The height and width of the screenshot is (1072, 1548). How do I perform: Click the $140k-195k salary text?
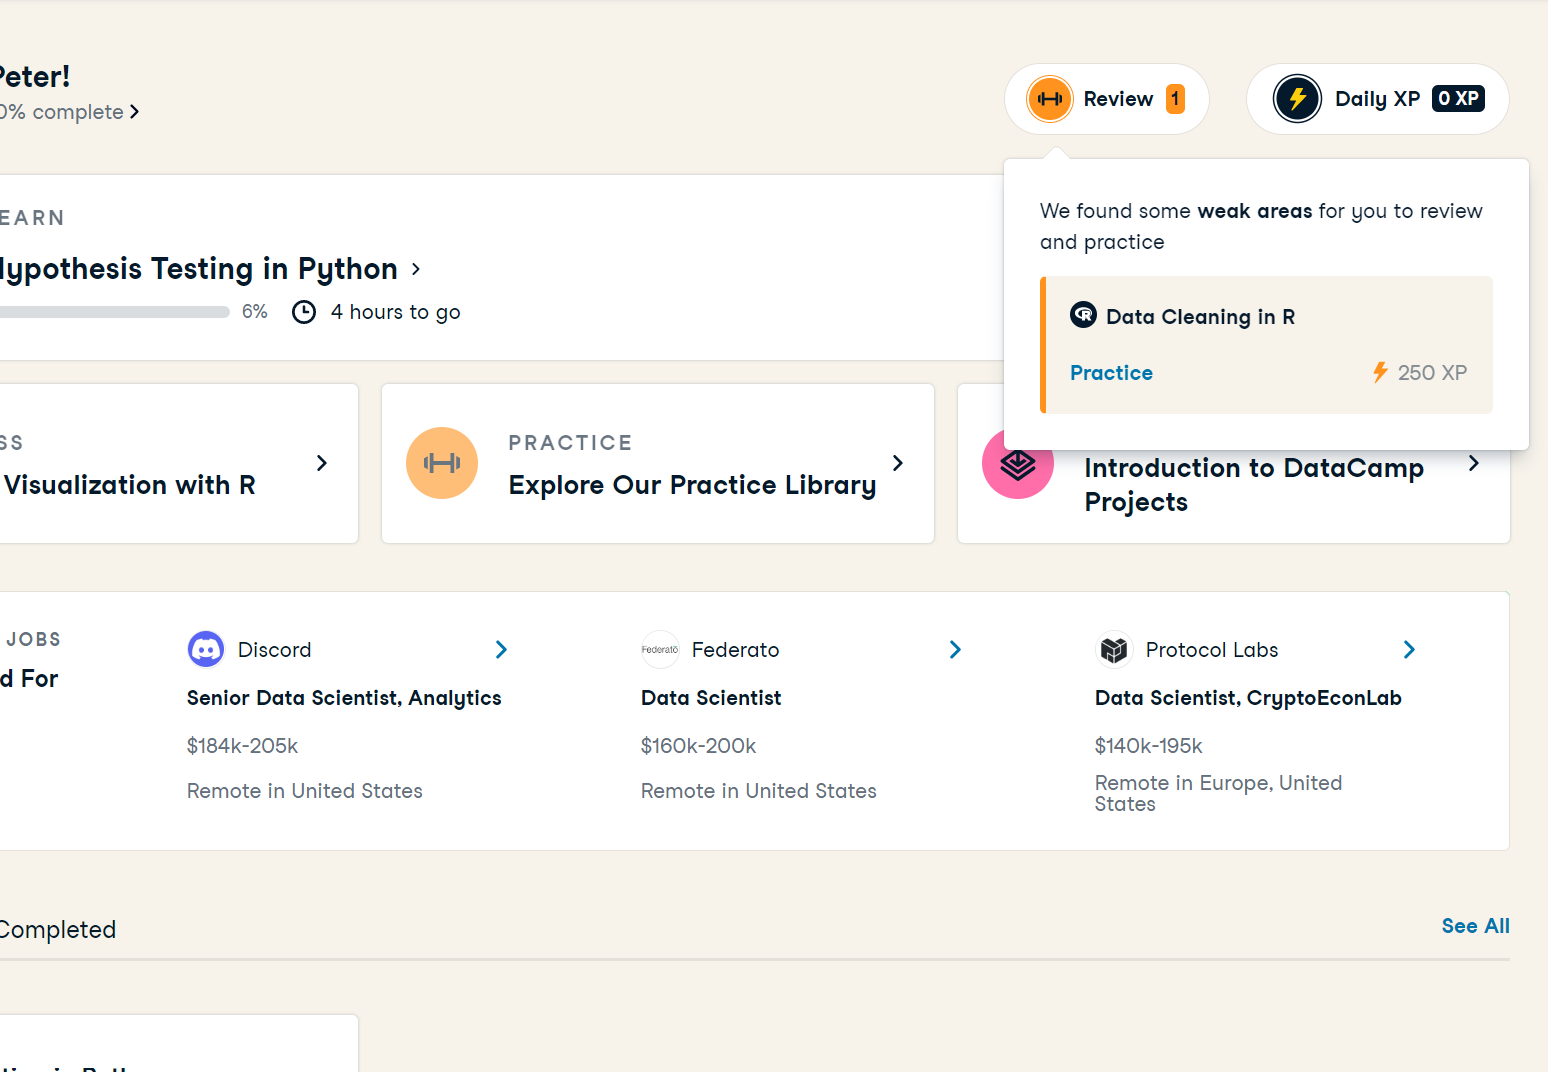(1148, 746)
